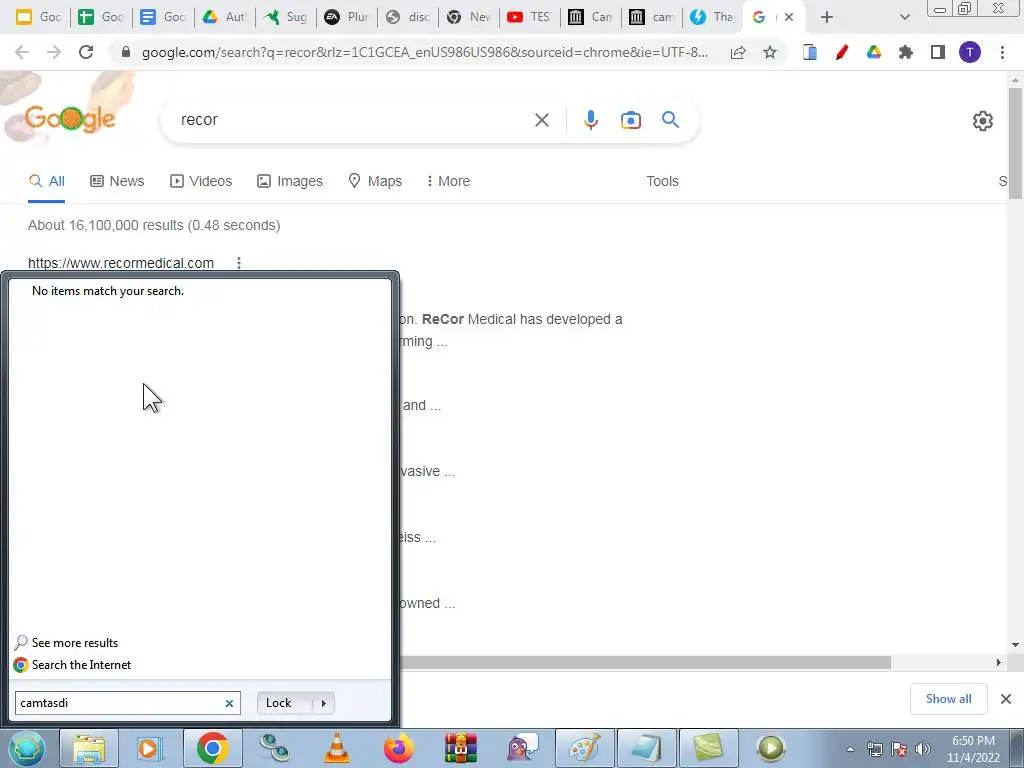Click the vertical scrollbar down arrow
Viewport: 1024px width, 768px height.
pyautogui.click(x=1016, y=645)
